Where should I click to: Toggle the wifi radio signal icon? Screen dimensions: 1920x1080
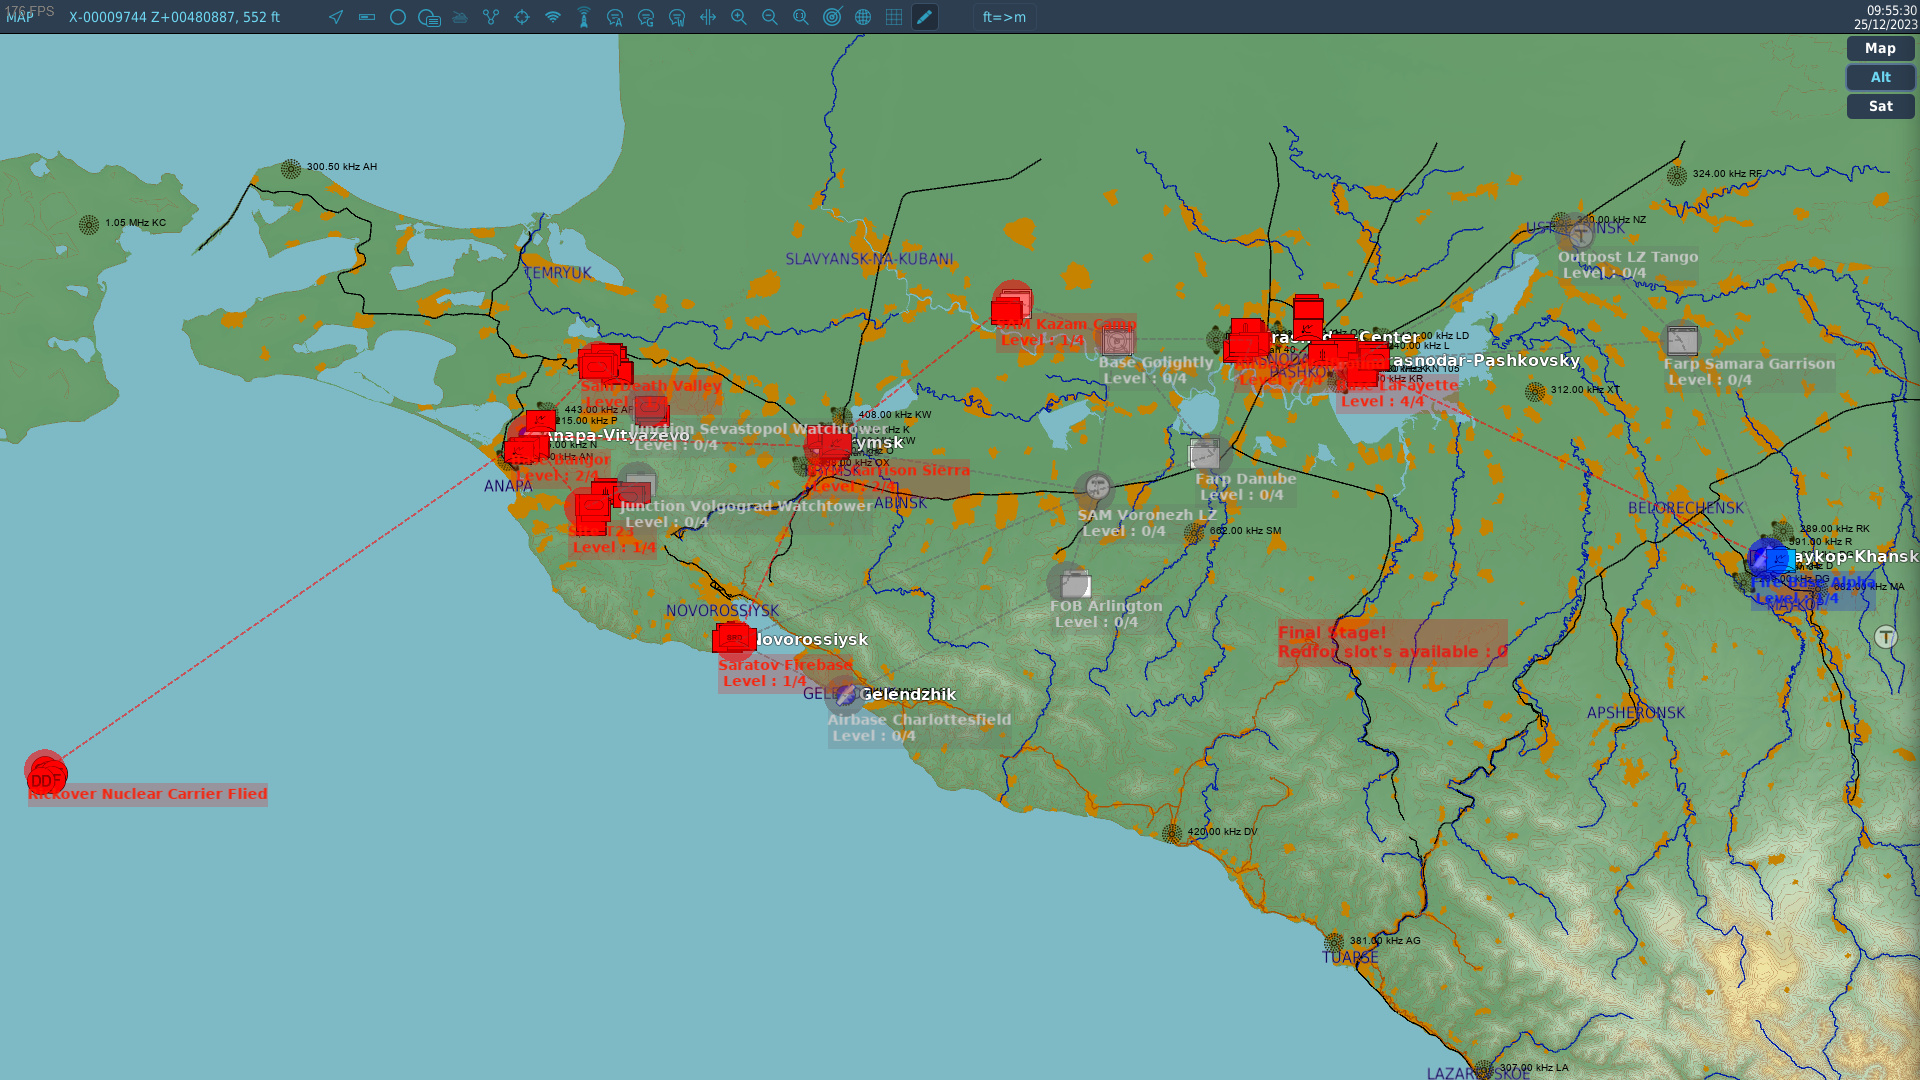[x=553, y=17]
